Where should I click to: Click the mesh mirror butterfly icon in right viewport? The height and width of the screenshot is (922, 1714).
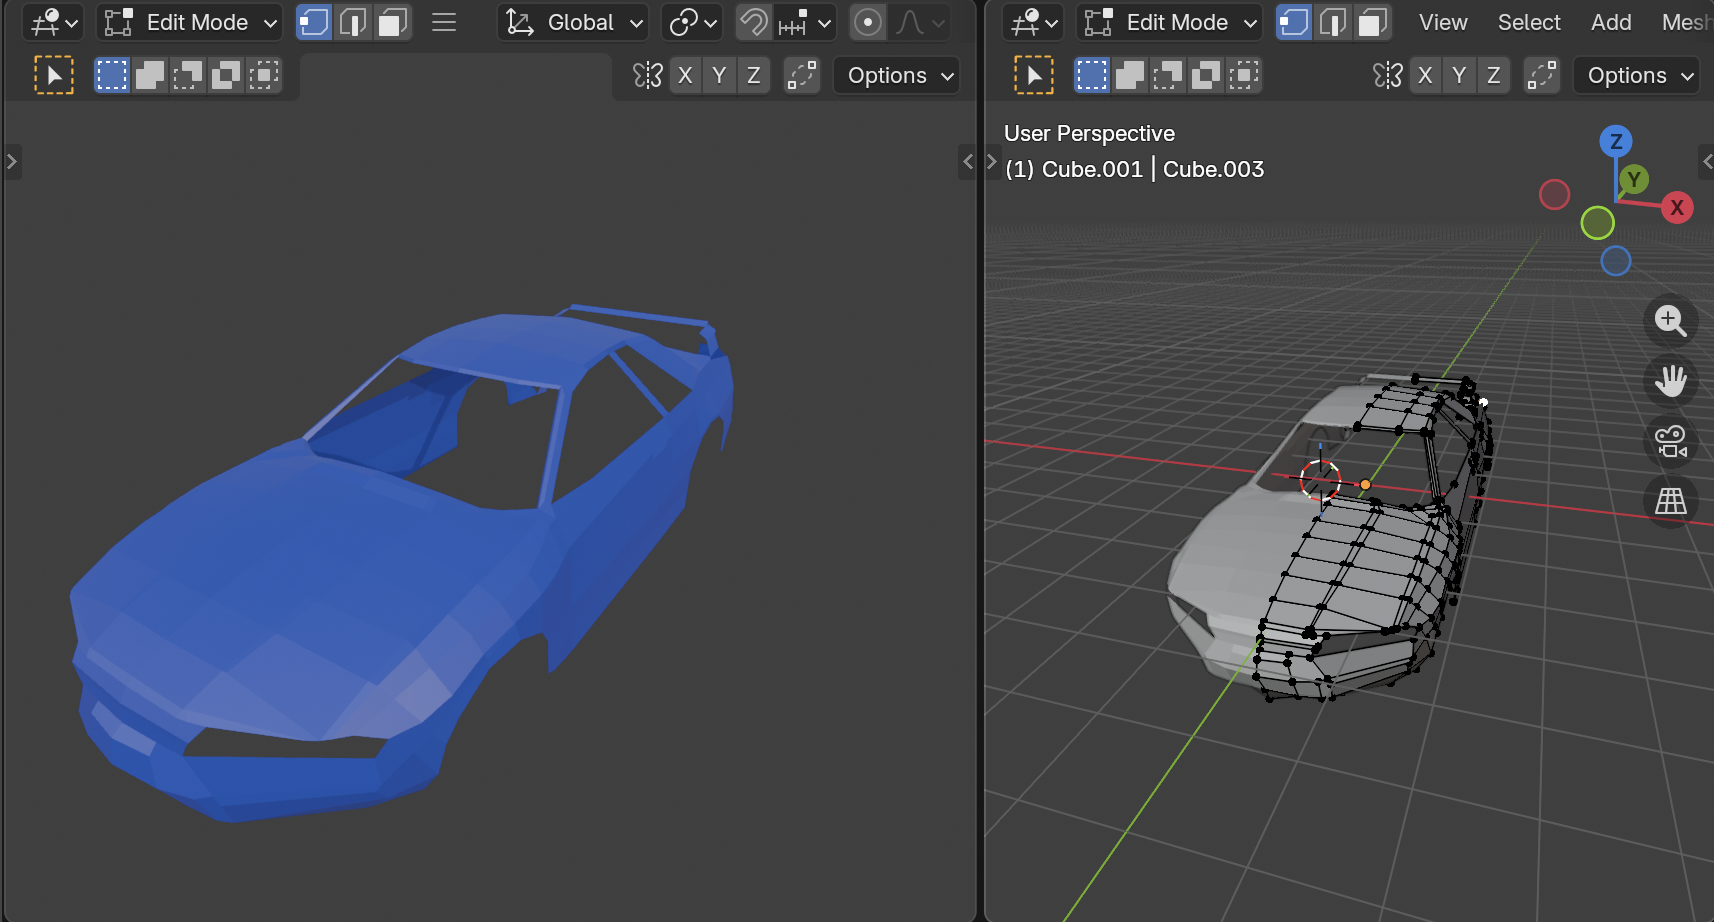pyautogui.click(x=1388, y=75)
